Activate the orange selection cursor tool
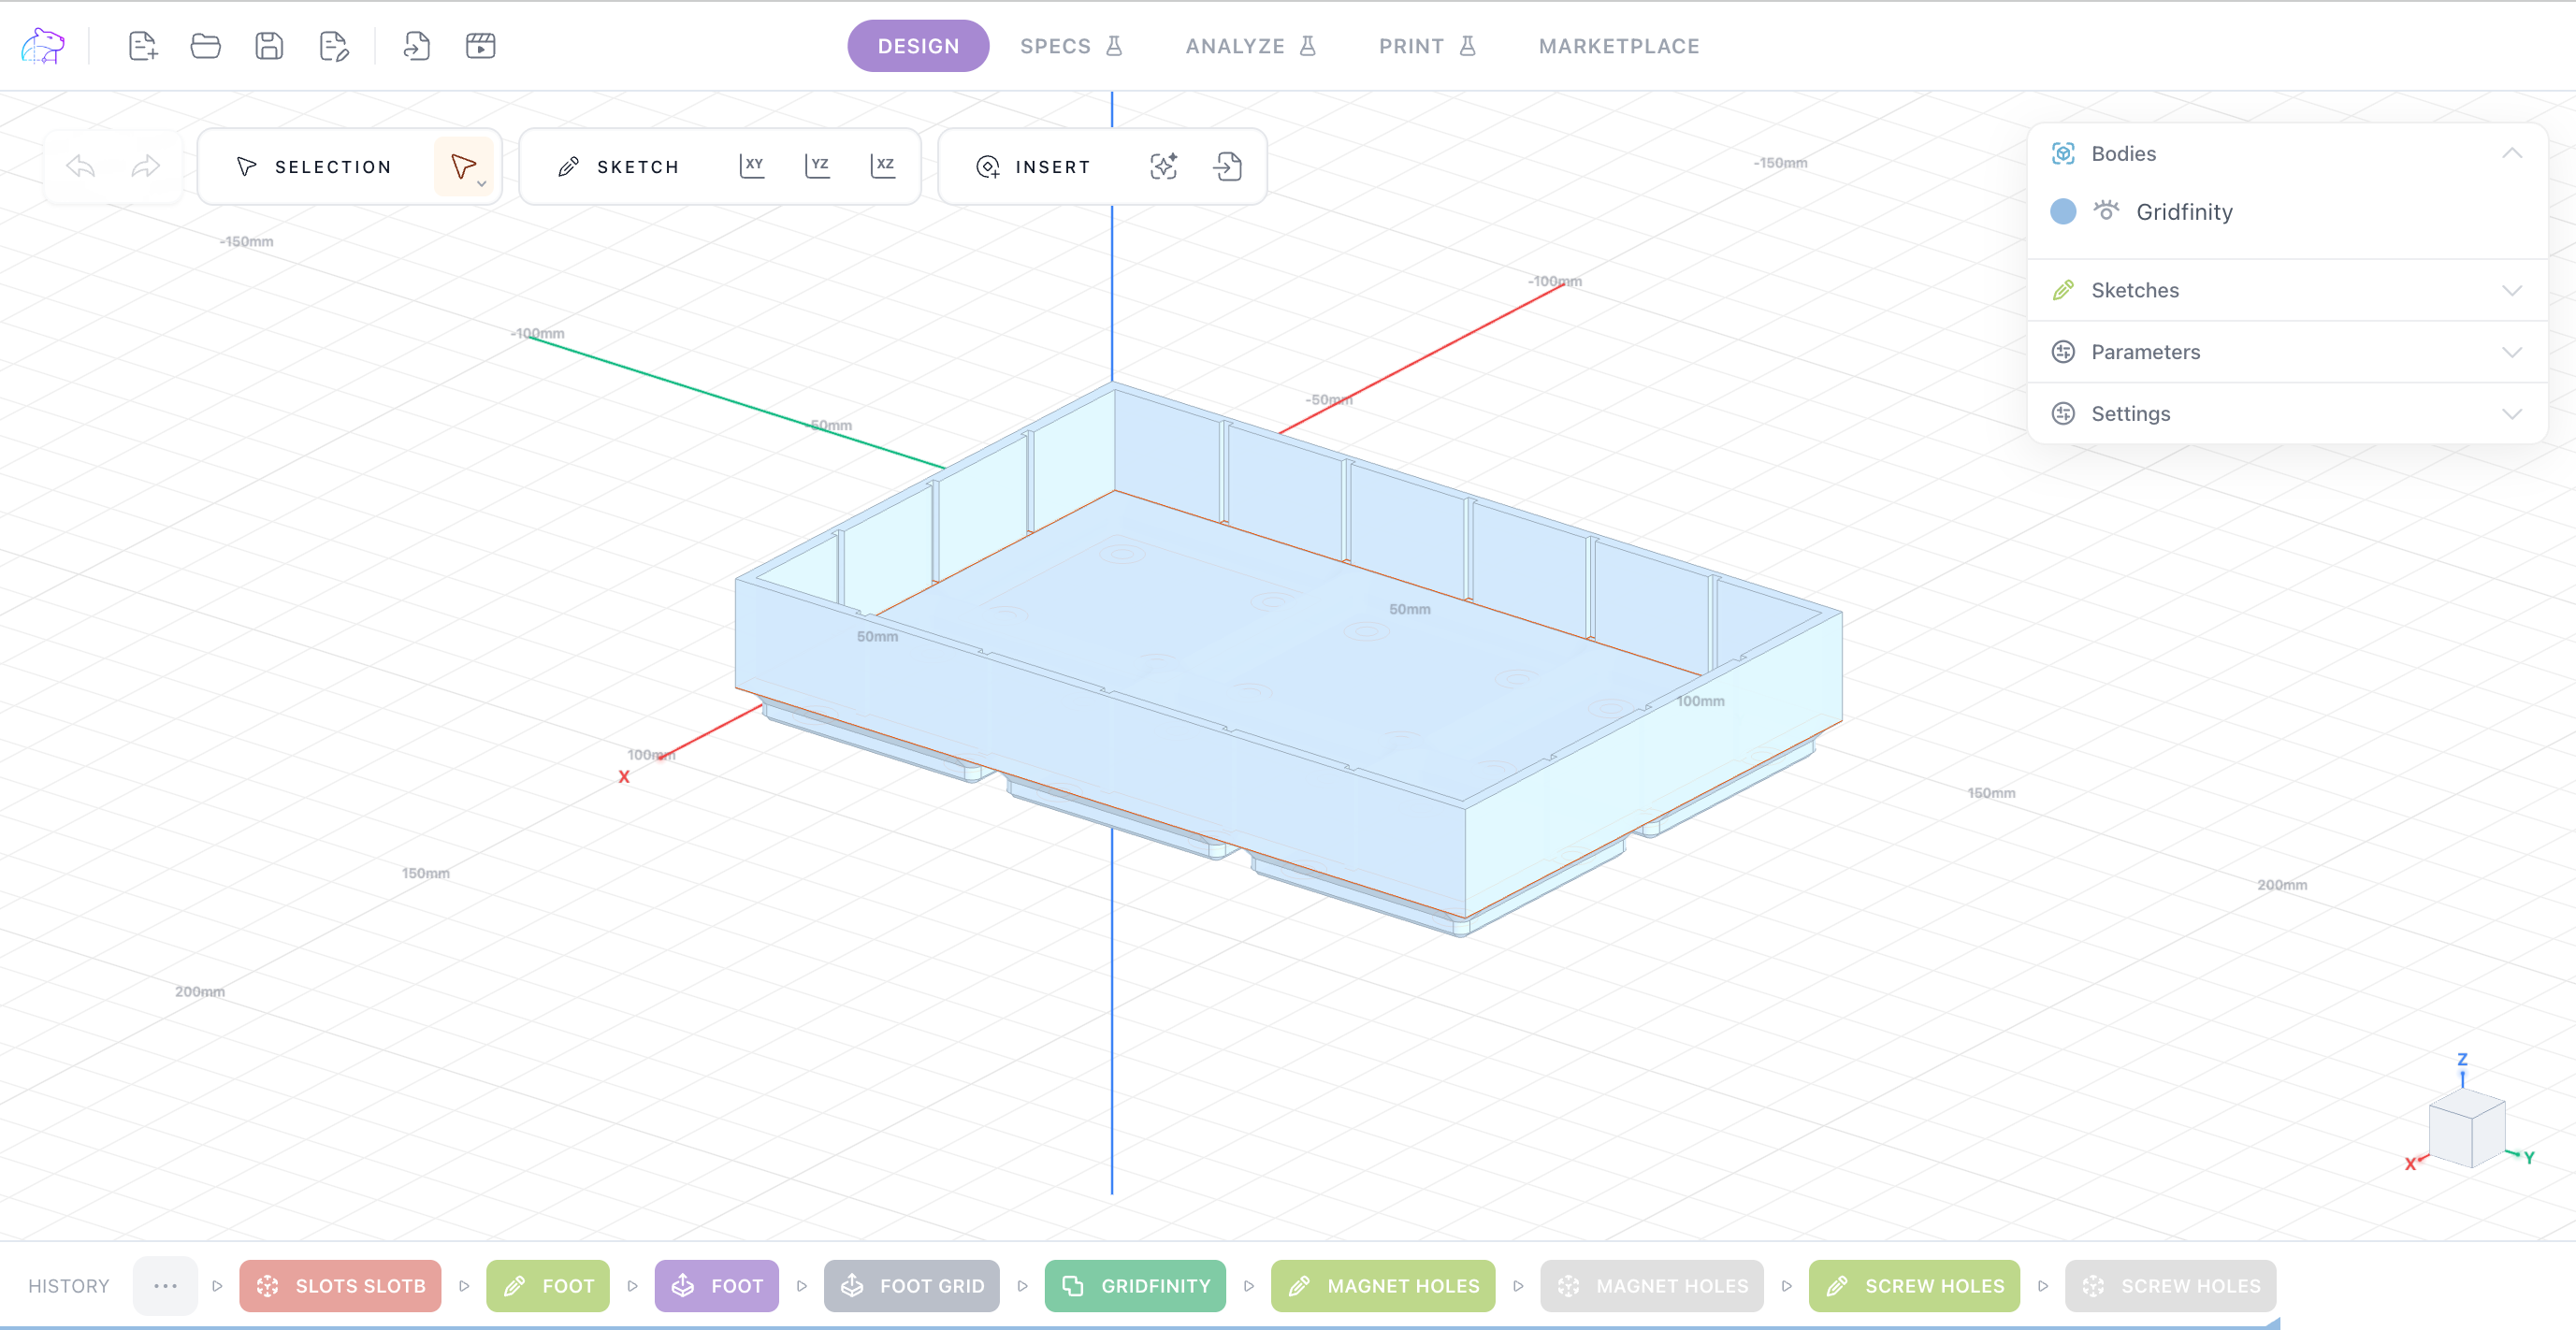2576x1330 pixels. click(x=462, y=166)
